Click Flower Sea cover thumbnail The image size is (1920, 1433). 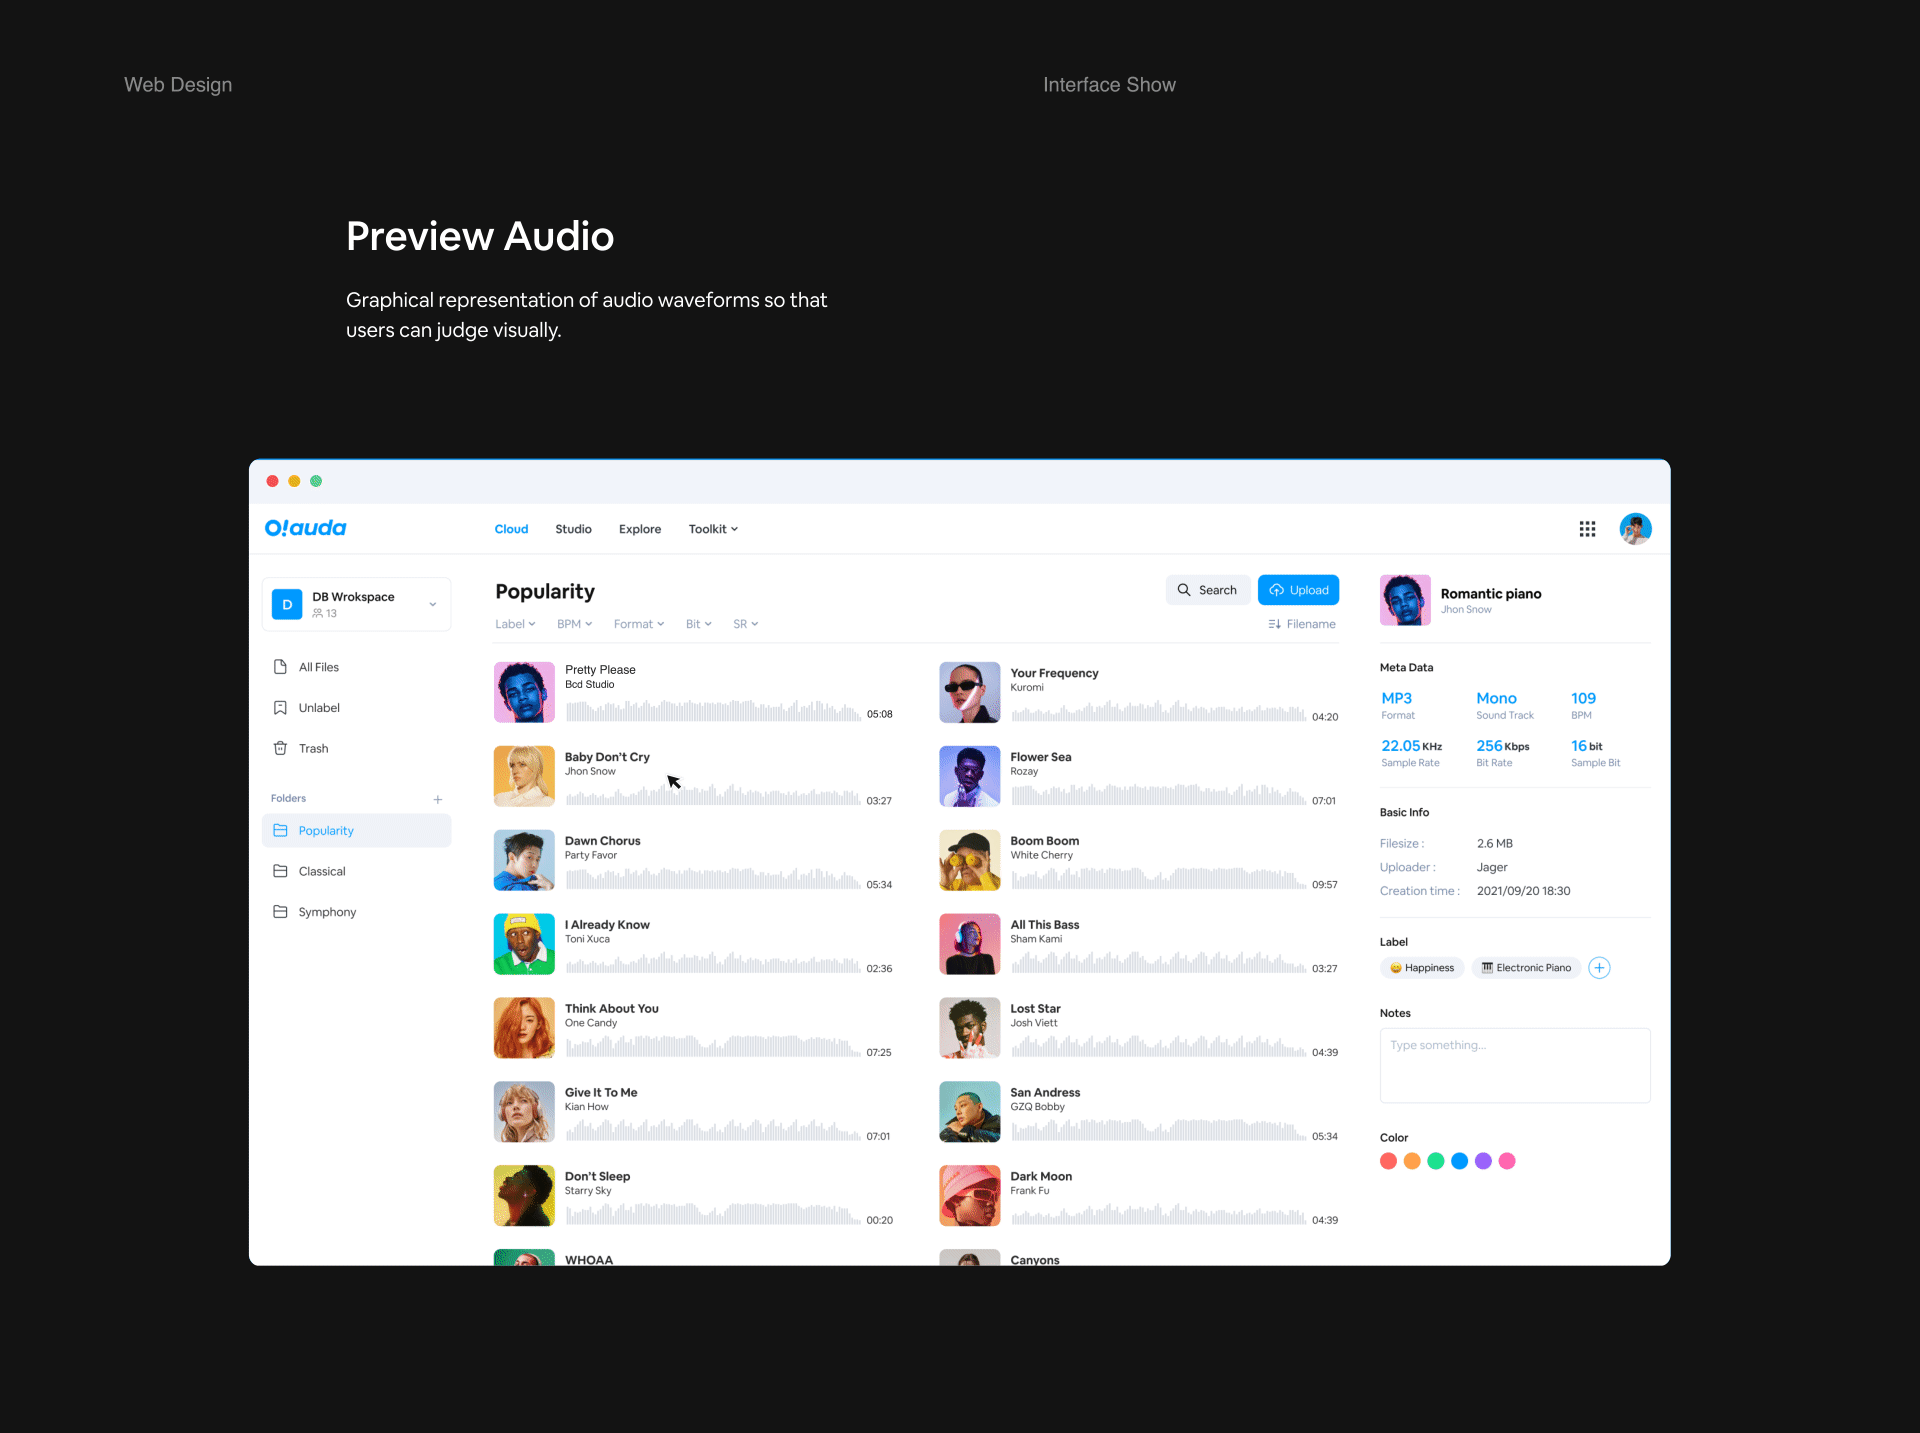pyautogui.click(x=970, y=776)
